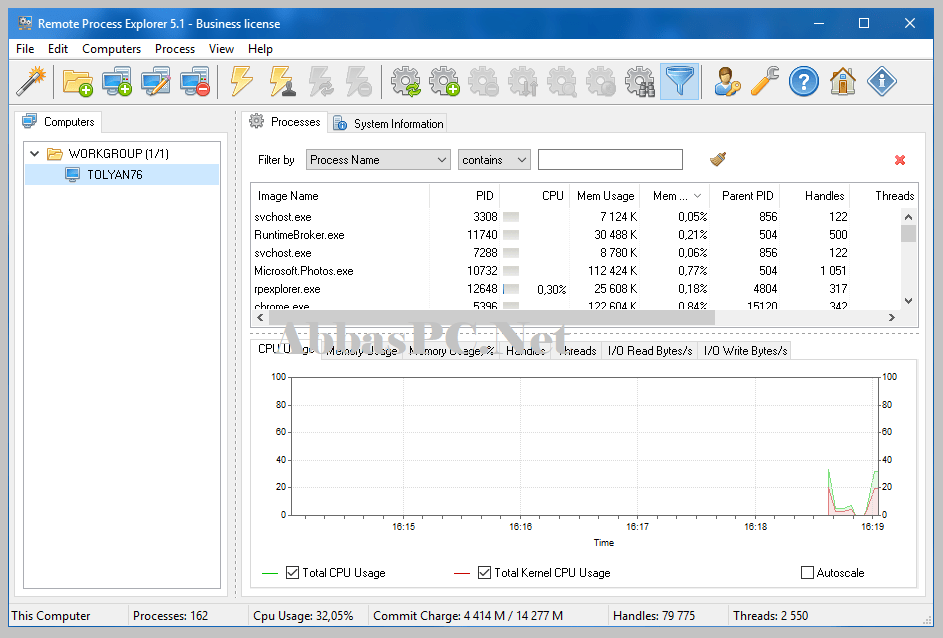Uncheck Total CPU Usage checkbox

point(292,572)
